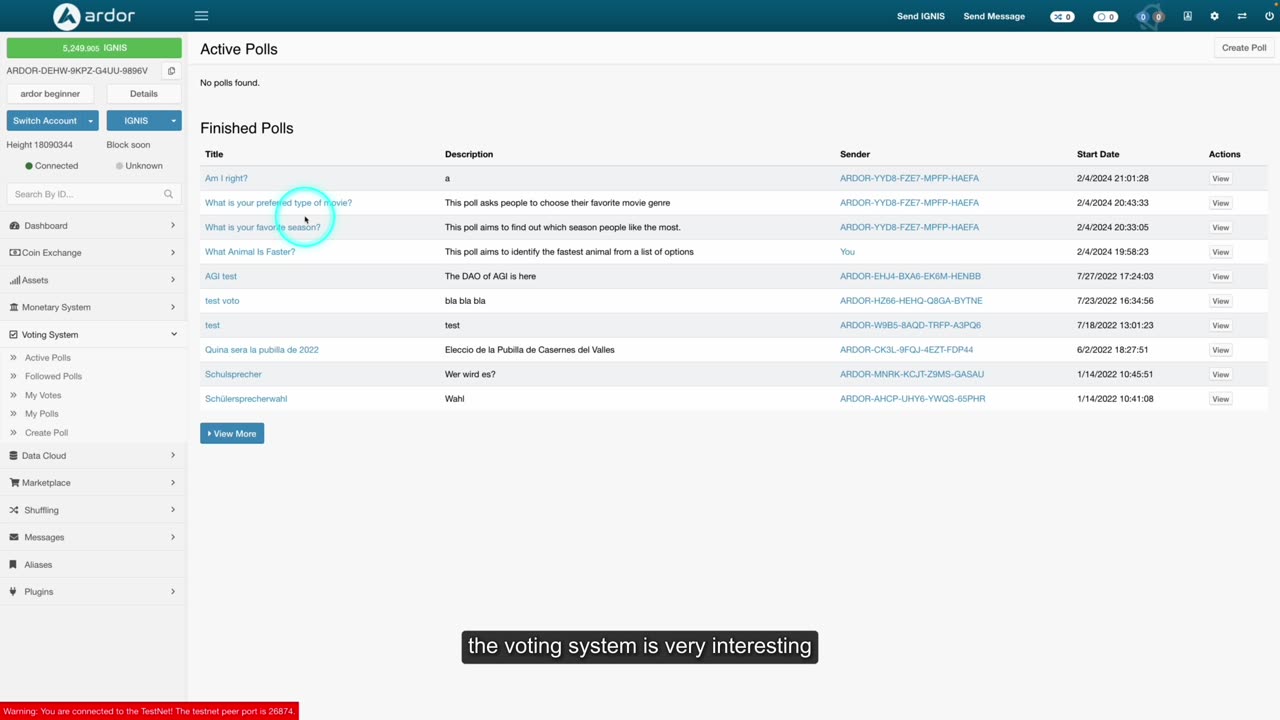Expand the Data Cloud chevron
1280x720 pixels.
173,456
